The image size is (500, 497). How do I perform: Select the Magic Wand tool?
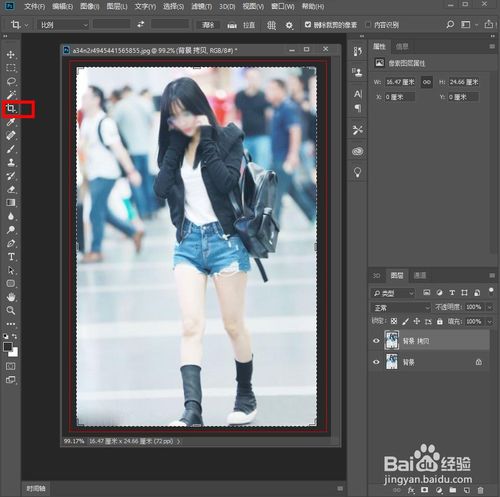(11, 95)
